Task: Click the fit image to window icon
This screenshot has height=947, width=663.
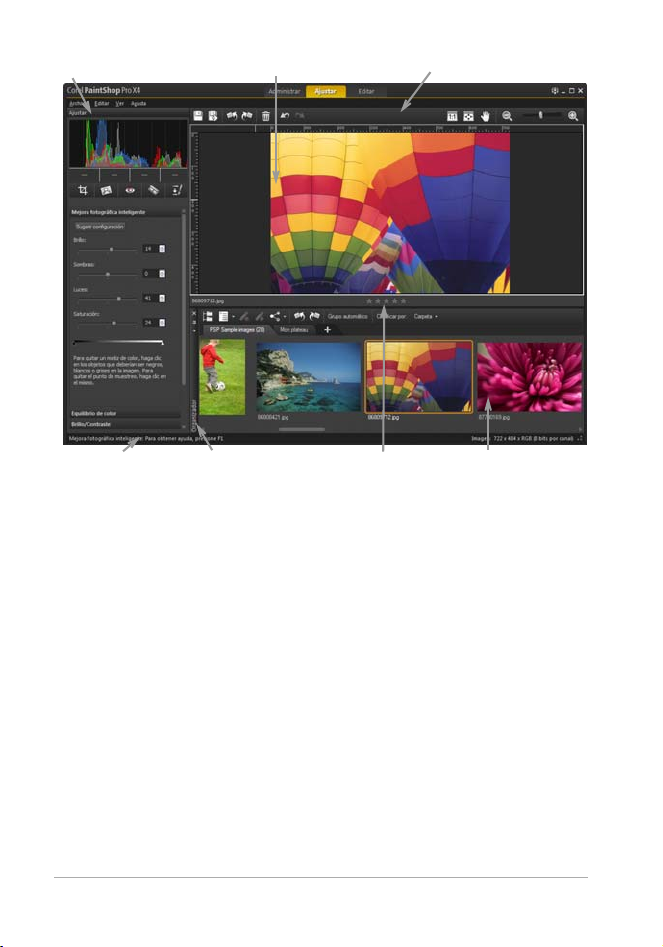Action: [469, 116]
